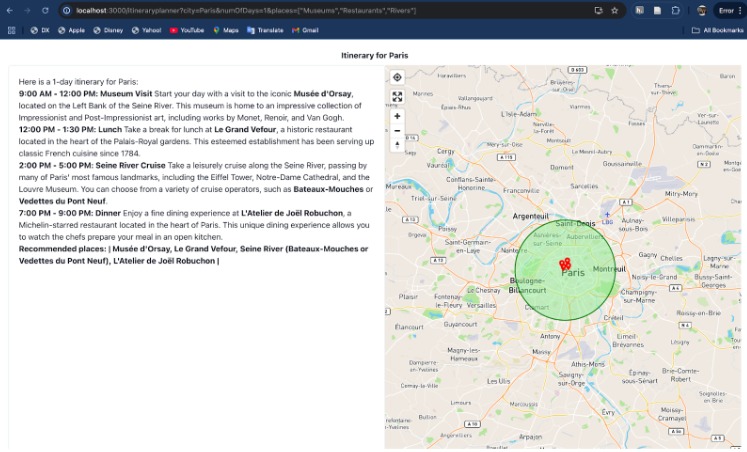Screen dimensions: 747x452
Task: Open the All Bookmarks folder
Action: (717, 30)
